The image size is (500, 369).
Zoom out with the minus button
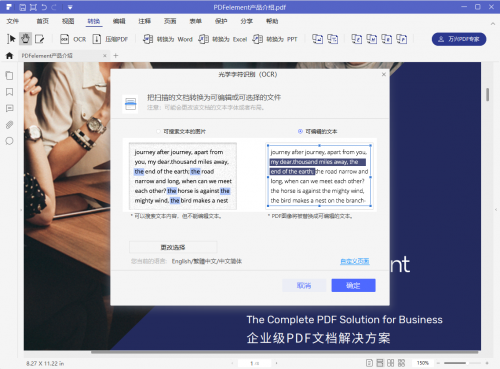(439, 363)
